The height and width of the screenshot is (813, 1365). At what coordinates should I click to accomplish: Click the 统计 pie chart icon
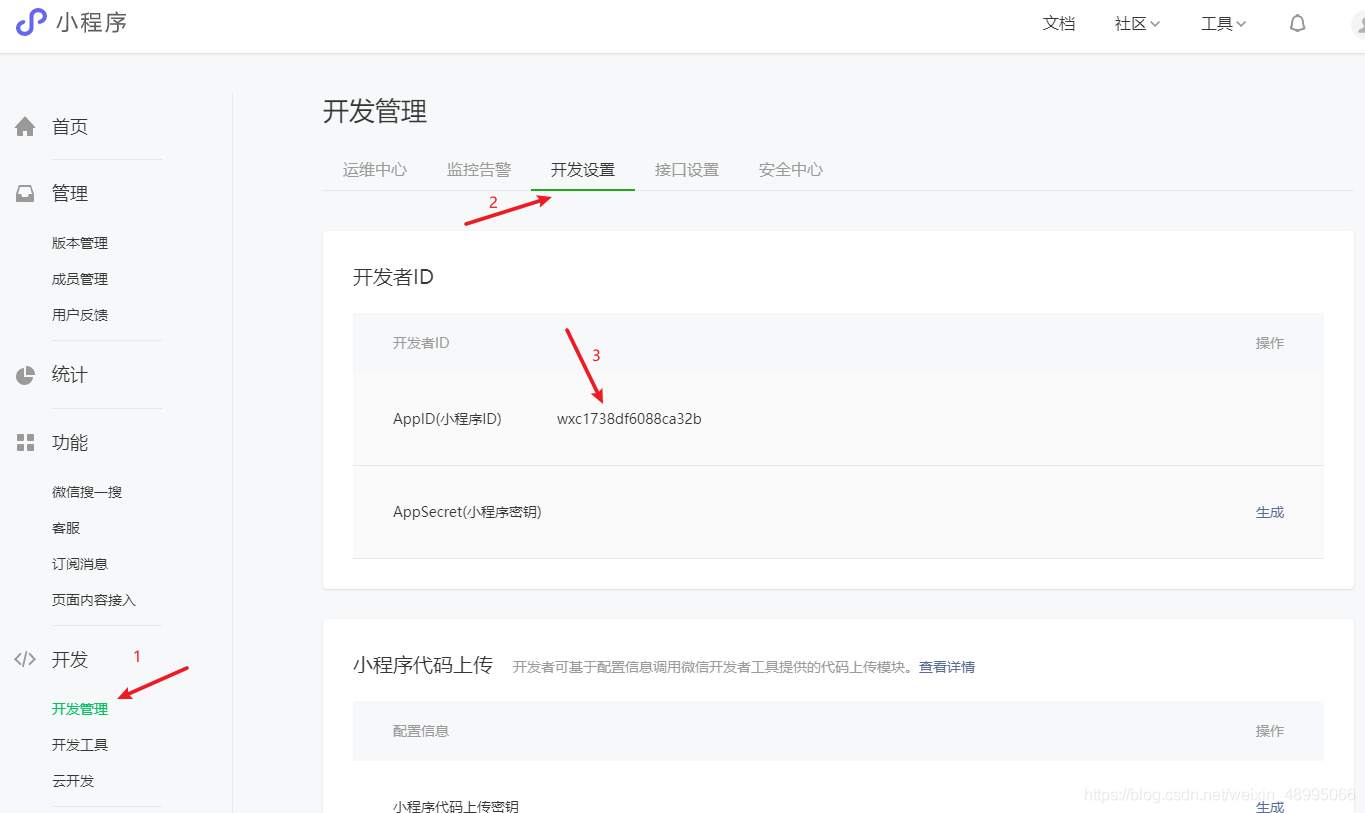[25, 375]
